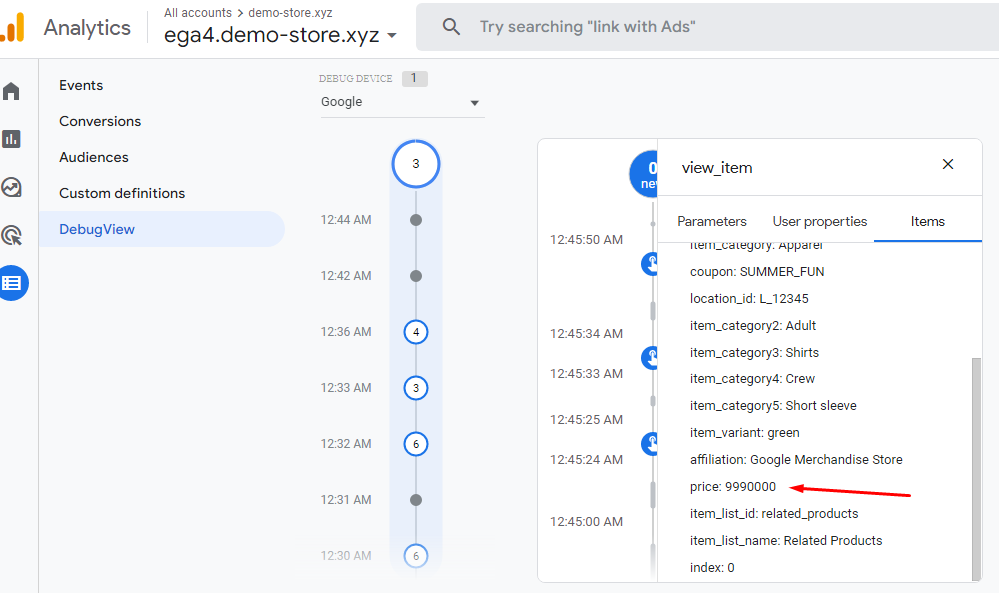Select the 12:36 AM bubble with 4 events
The image size is (999, 593).
pos(416,332)
